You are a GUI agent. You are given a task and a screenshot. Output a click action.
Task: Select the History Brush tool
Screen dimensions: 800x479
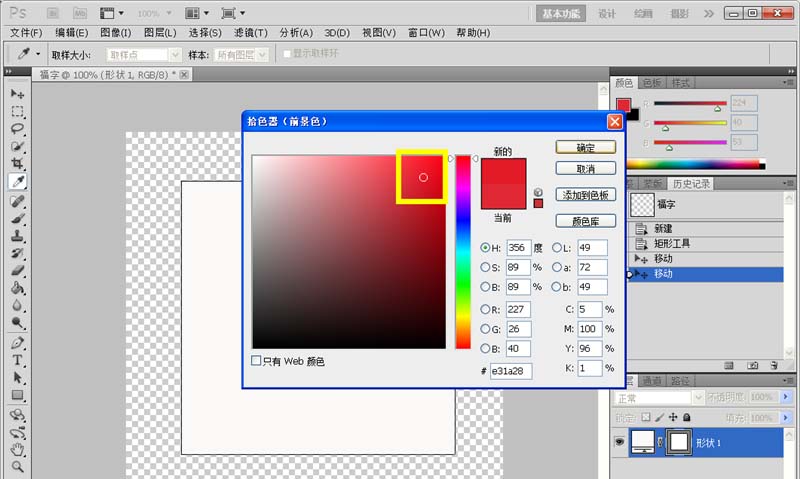pyautogui.click(x=17, y=254)
